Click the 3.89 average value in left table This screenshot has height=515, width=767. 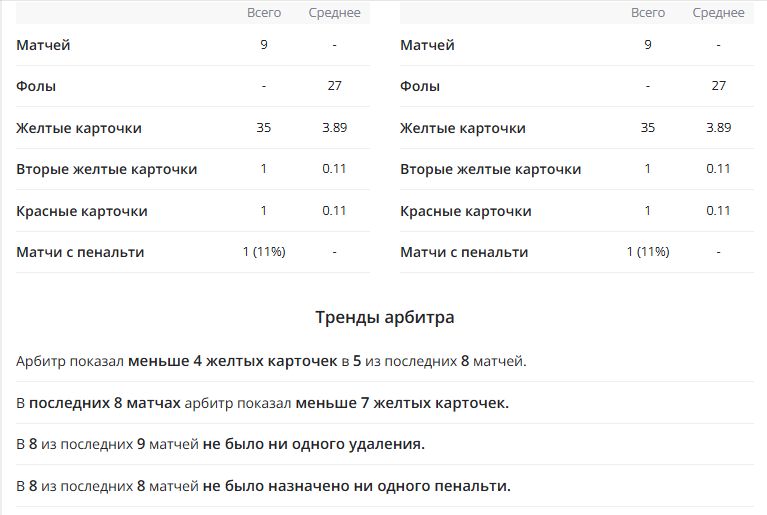pyautogui.click(x=335, y=128)
